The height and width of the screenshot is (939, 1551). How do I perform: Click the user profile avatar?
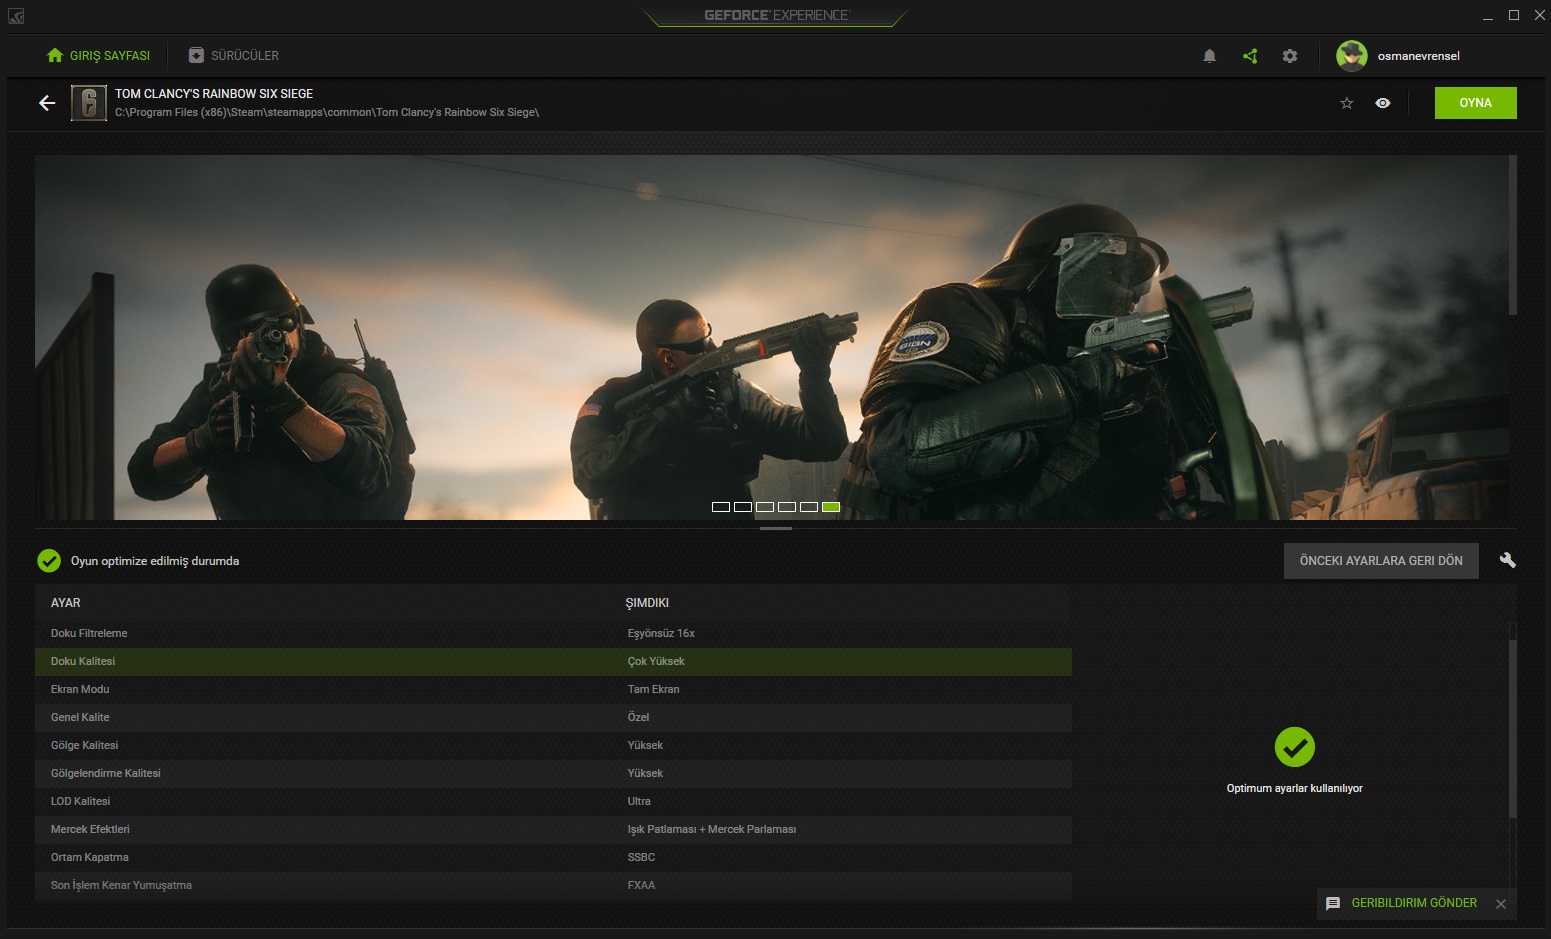click(x=1351, y=56)
